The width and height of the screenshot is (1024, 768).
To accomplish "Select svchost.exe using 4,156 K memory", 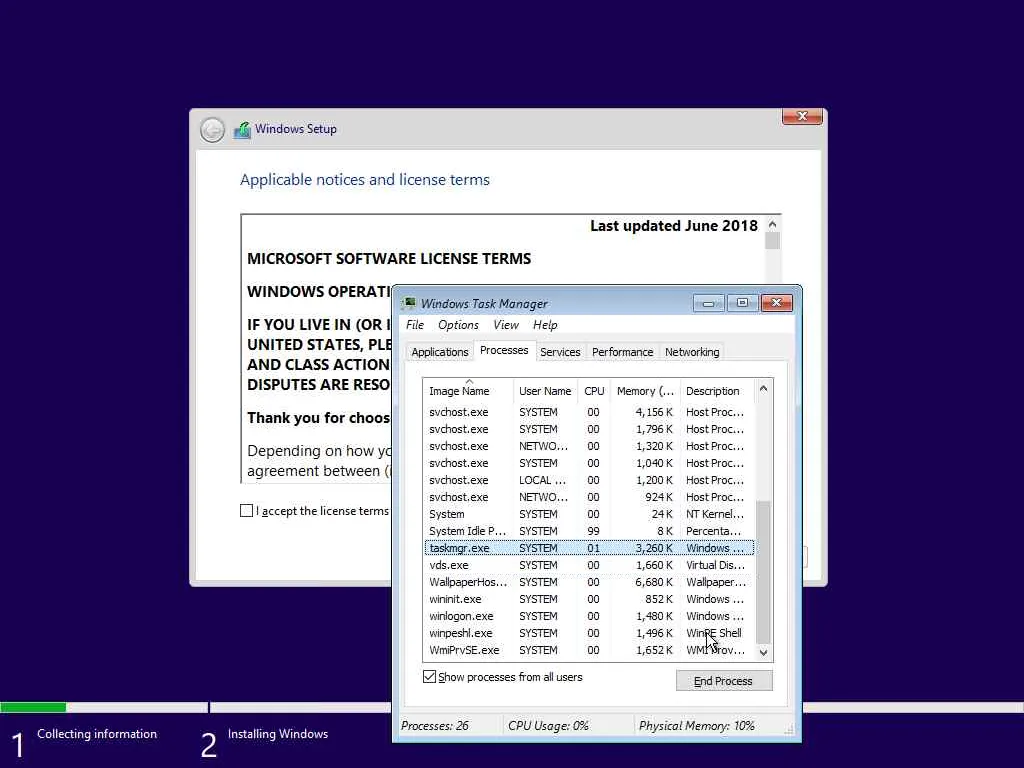I will click(x=589, y=412).
